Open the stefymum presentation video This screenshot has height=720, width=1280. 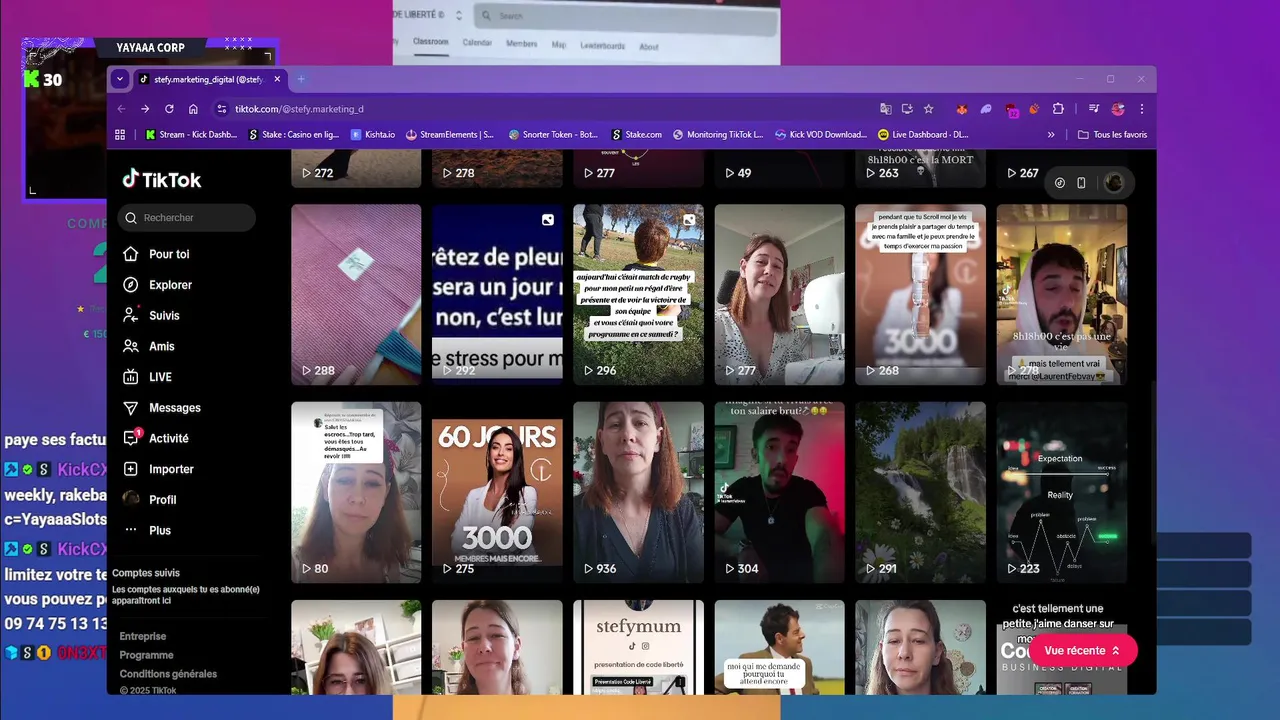[638, 647]
